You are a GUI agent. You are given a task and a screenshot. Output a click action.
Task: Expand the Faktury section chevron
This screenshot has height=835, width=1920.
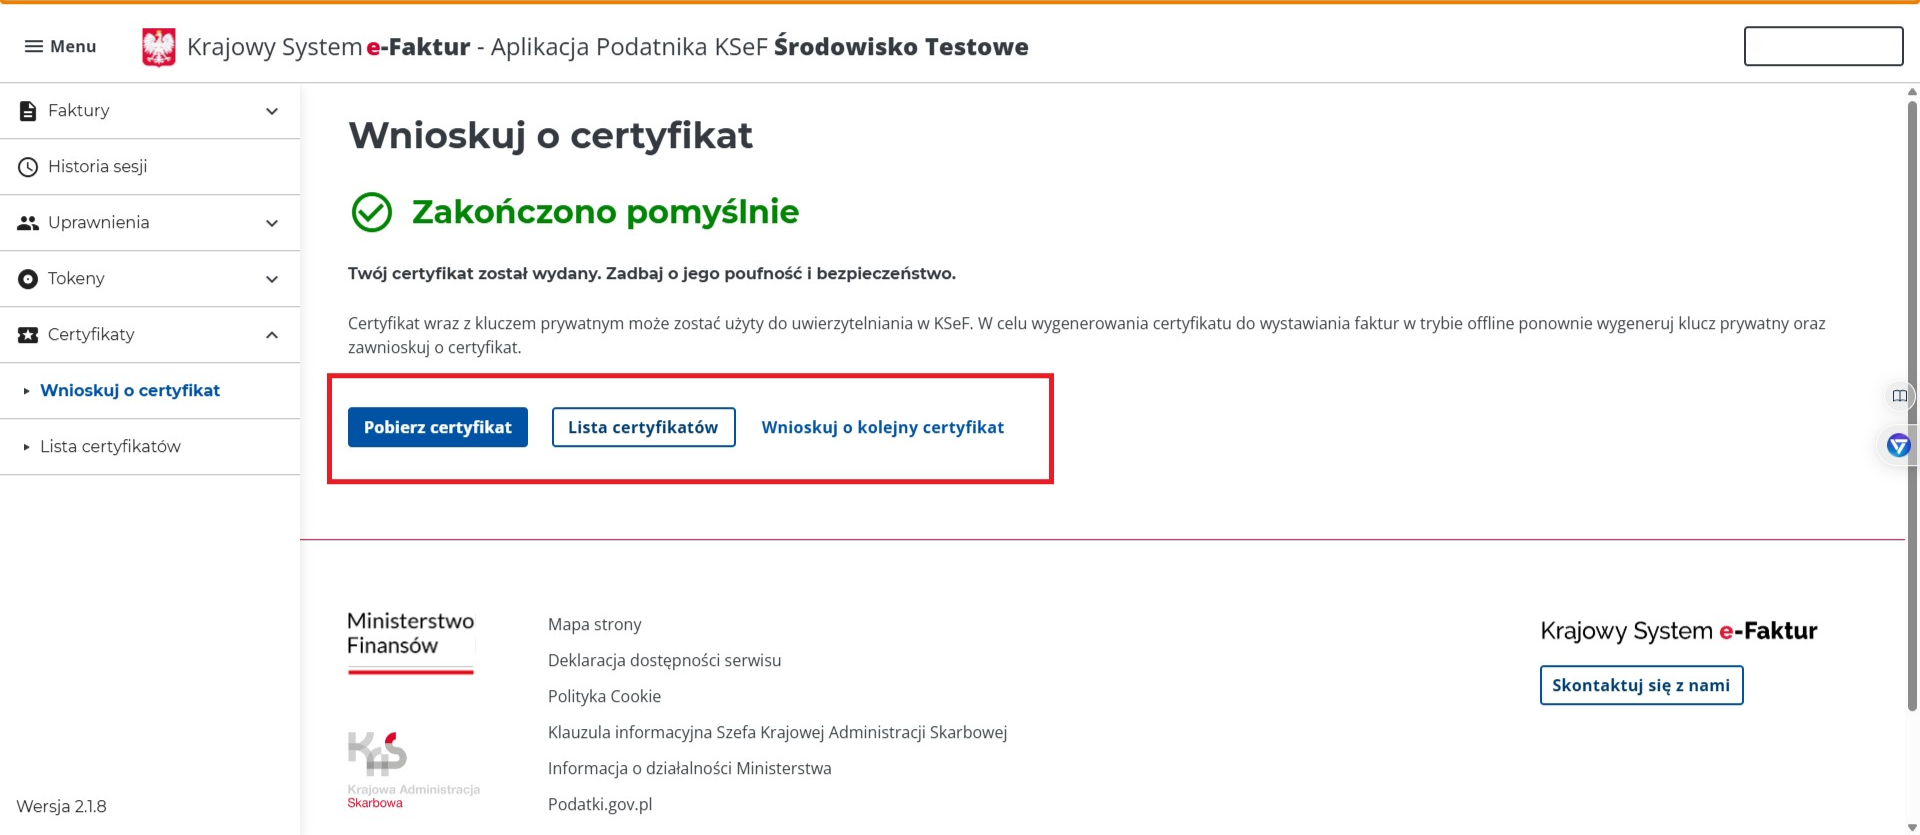[x=272, y=111]
